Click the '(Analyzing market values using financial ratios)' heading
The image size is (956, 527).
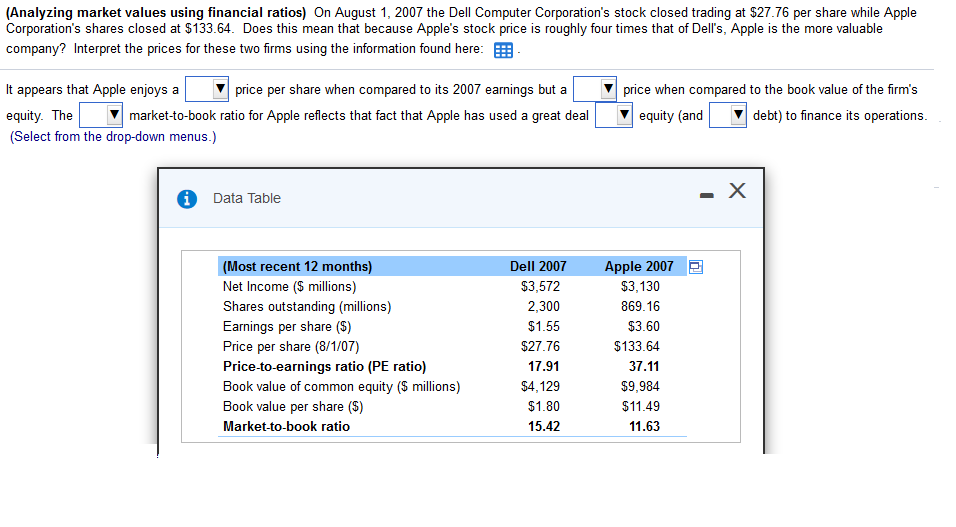pyautogui.click(x=156, y=12)
